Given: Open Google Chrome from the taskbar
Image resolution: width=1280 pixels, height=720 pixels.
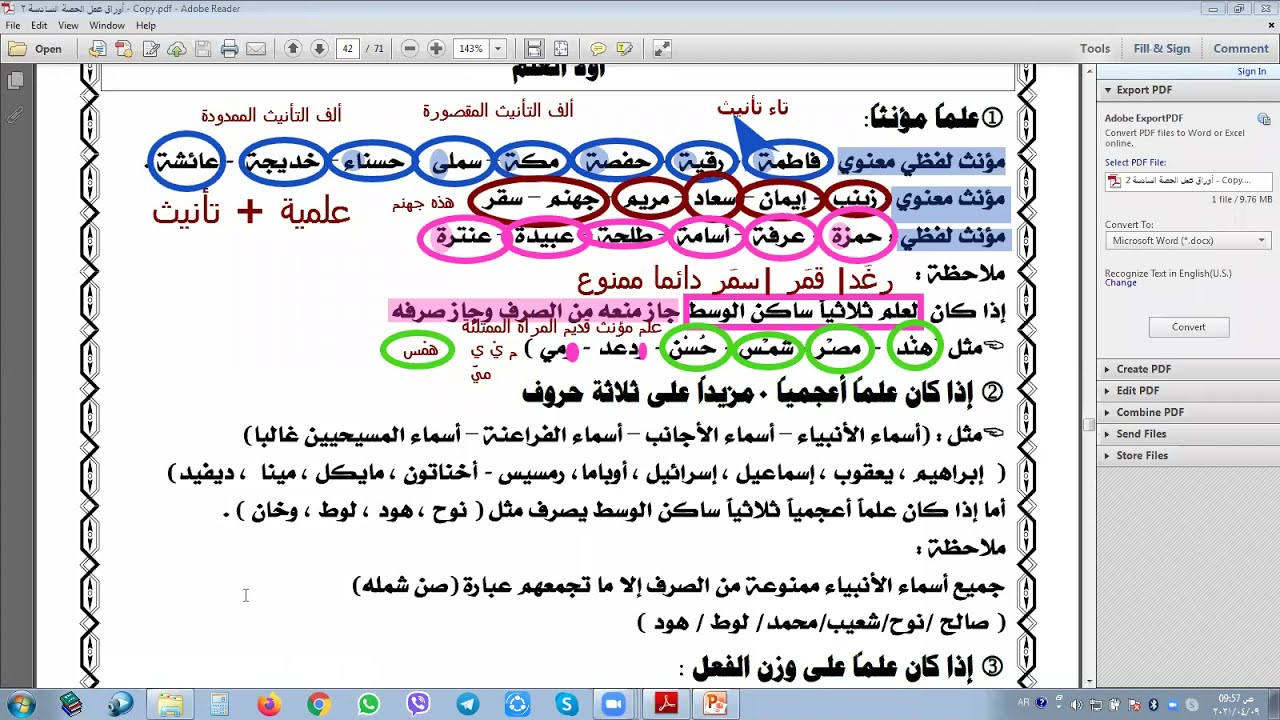Looking at the screenshot, I should point(318,705).
